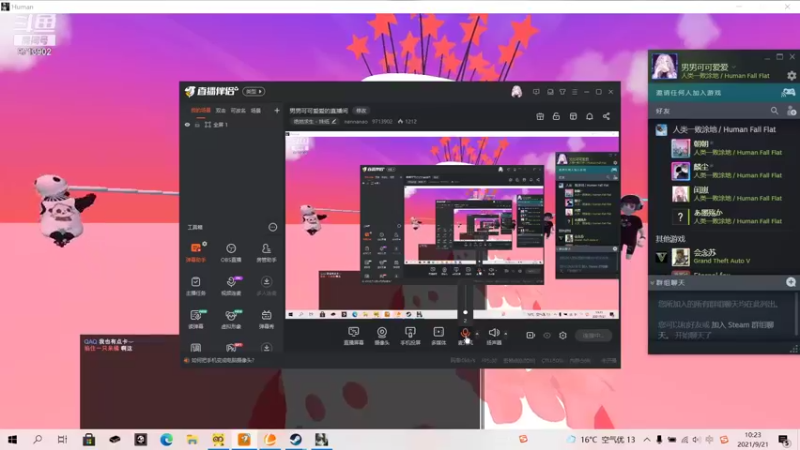Click the padlock icon in streaming header
800x450 pixels.
(x=556, y=116)
